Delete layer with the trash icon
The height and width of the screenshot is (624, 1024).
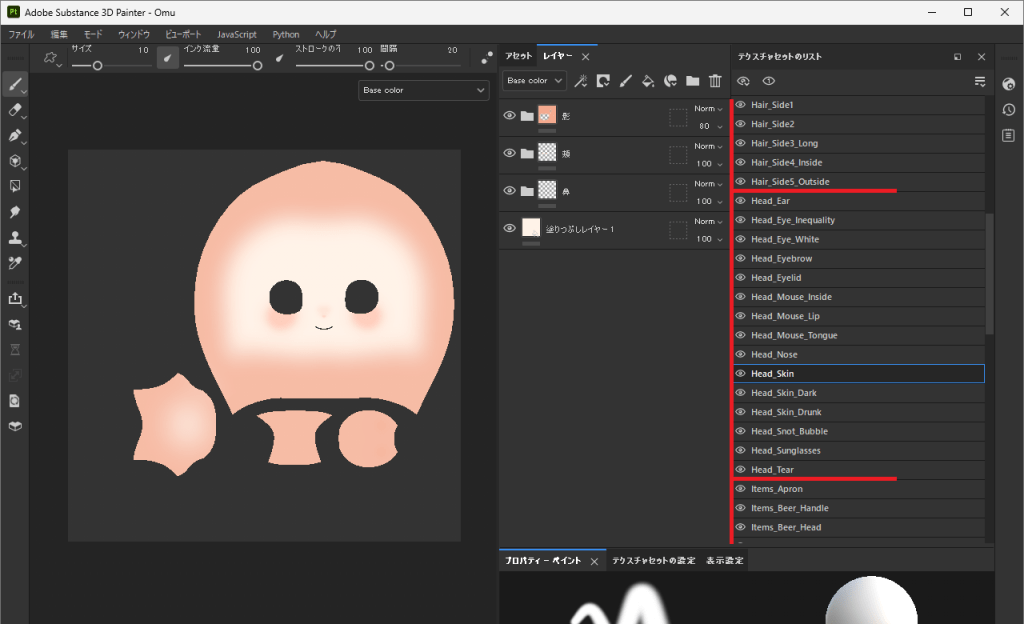coord(715,81)
